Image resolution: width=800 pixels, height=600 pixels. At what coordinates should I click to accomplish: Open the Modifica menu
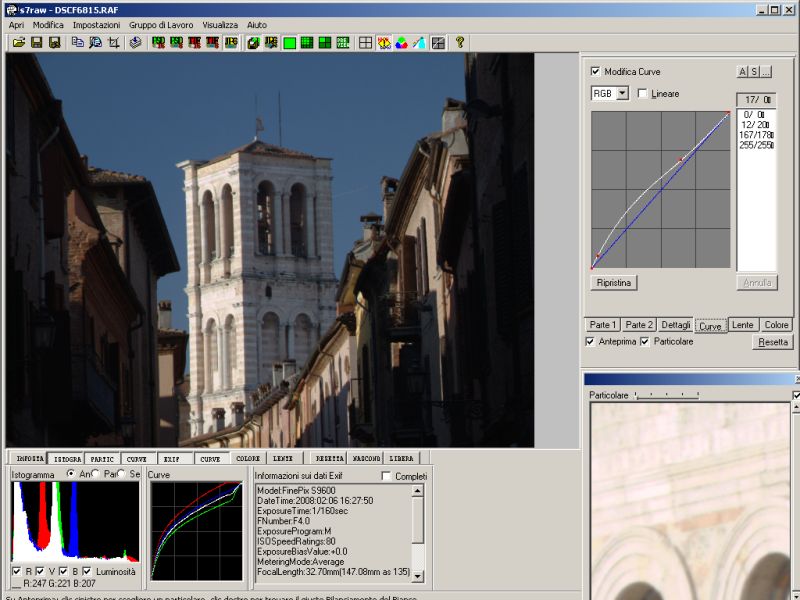click(x=48, y=25)
